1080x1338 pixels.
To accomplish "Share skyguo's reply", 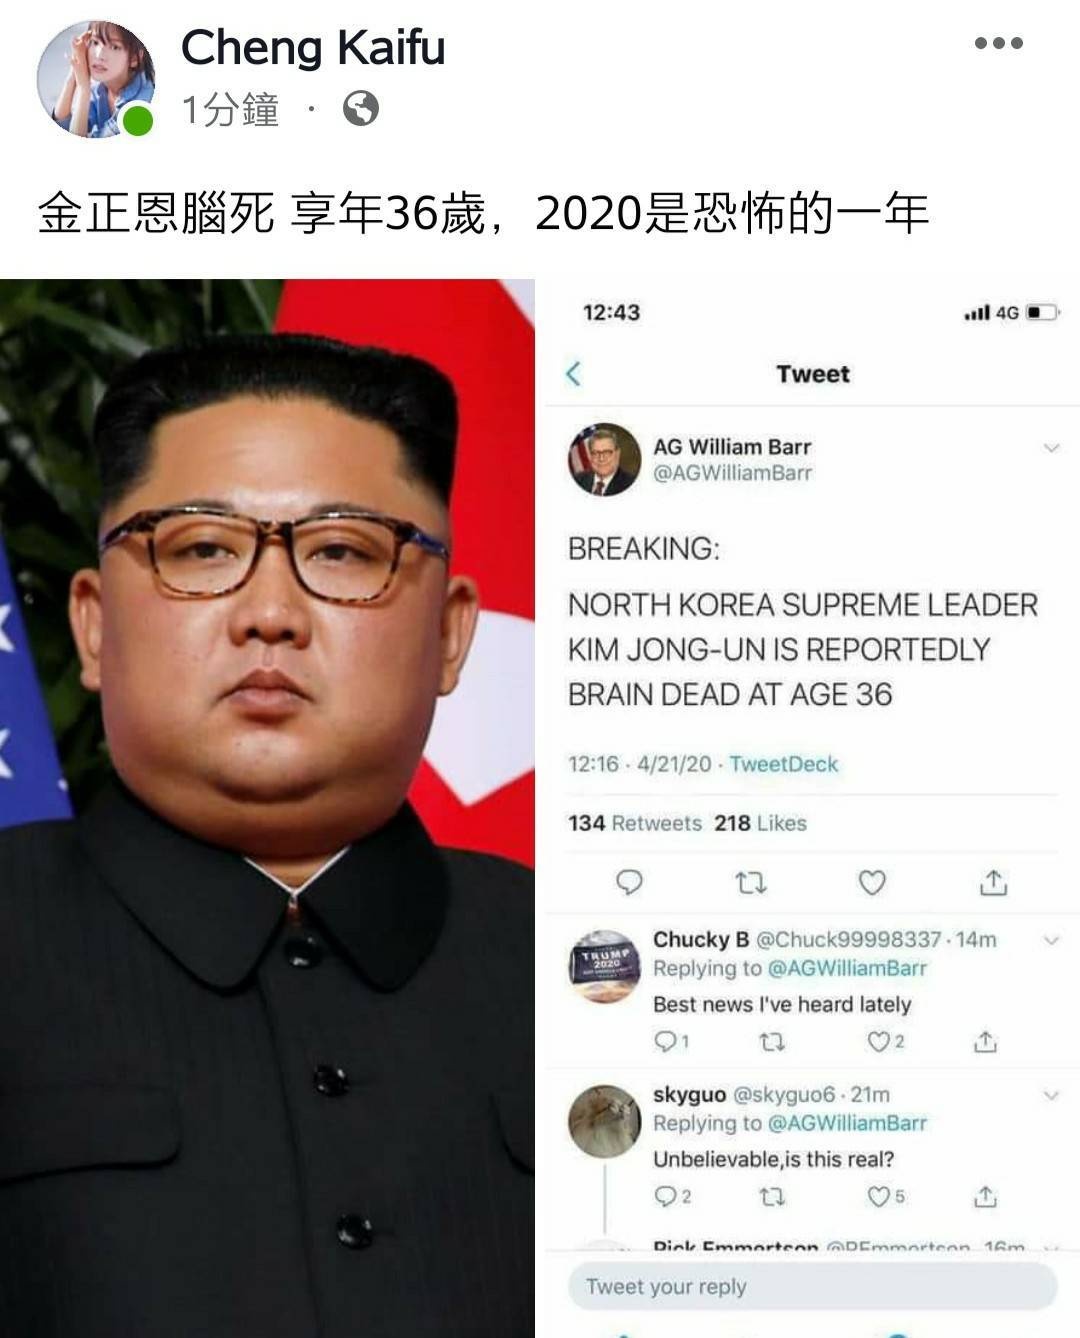I will coord(985,1196).
